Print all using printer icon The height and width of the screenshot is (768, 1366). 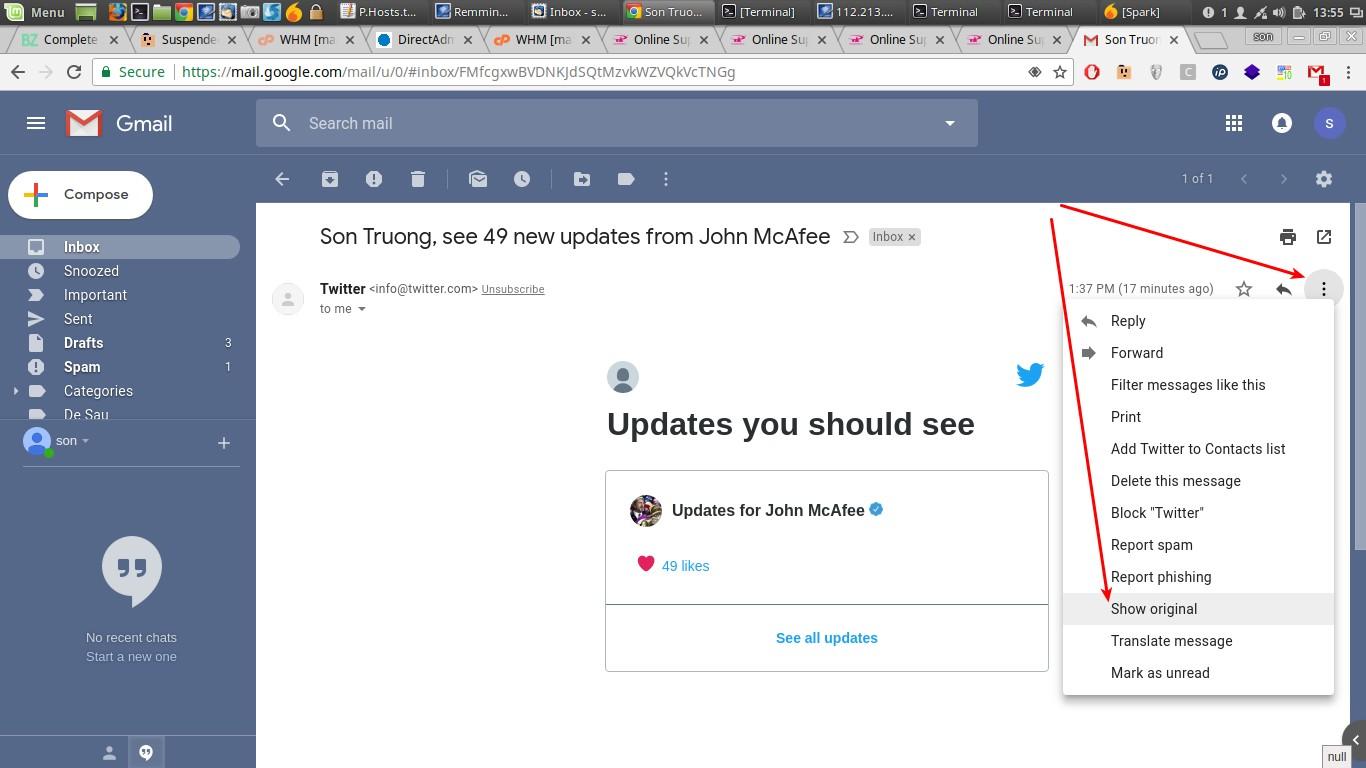click(1288, 237)
